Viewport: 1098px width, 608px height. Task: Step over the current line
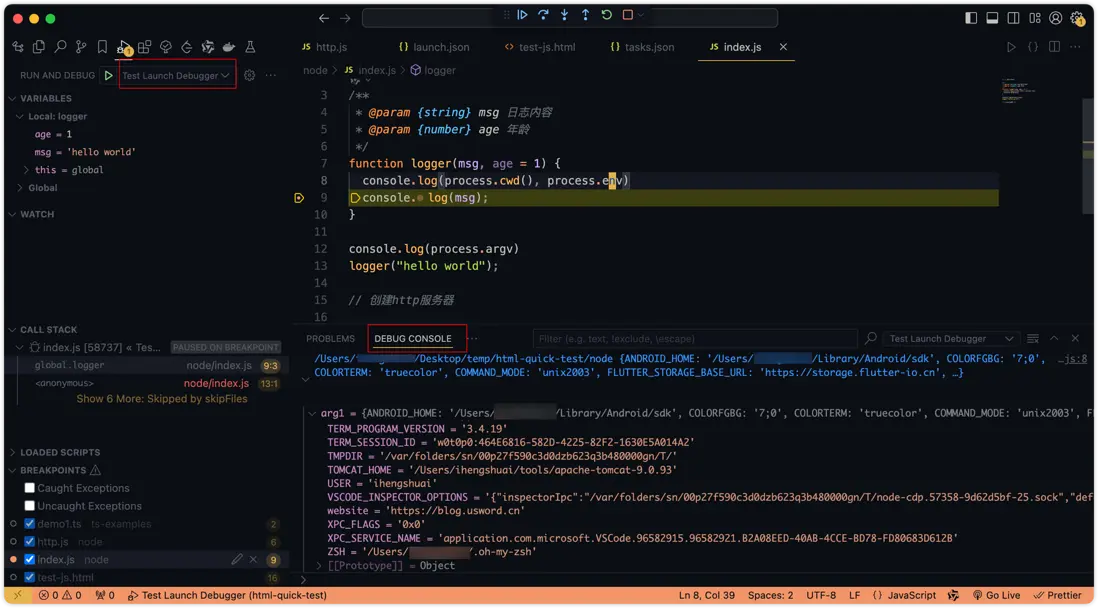point(543,15)
